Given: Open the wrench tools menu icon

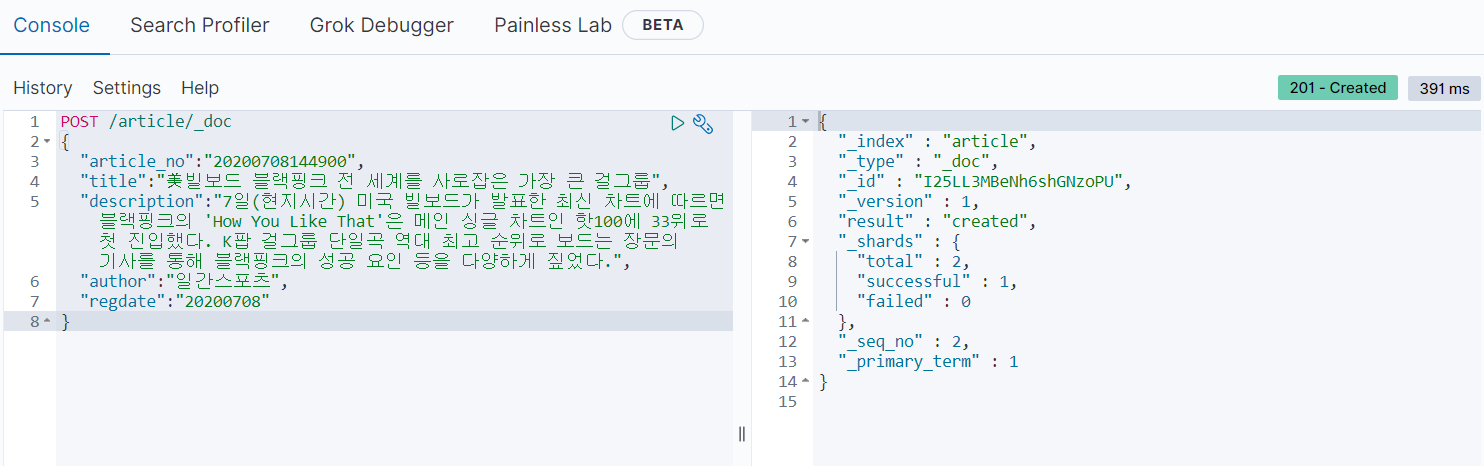Looking at the screenshot, I should click(x=703, y=123).
